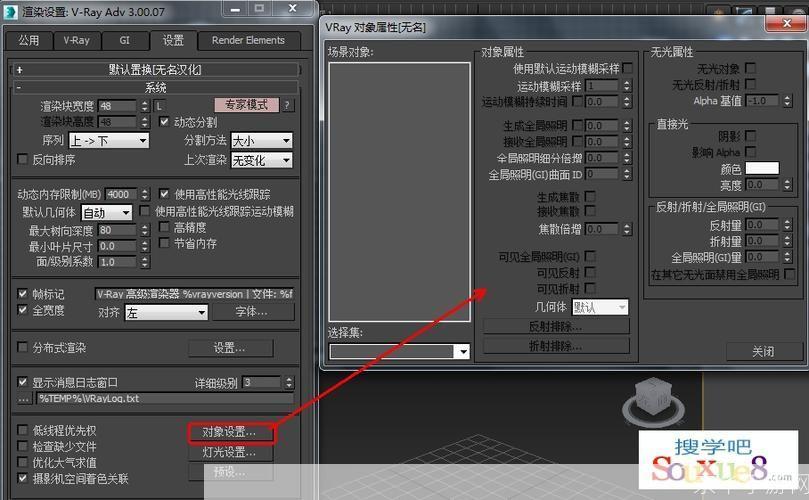The image size is (809, 500).
Task: Click the 对象设置... button
Action: (231, 432)
